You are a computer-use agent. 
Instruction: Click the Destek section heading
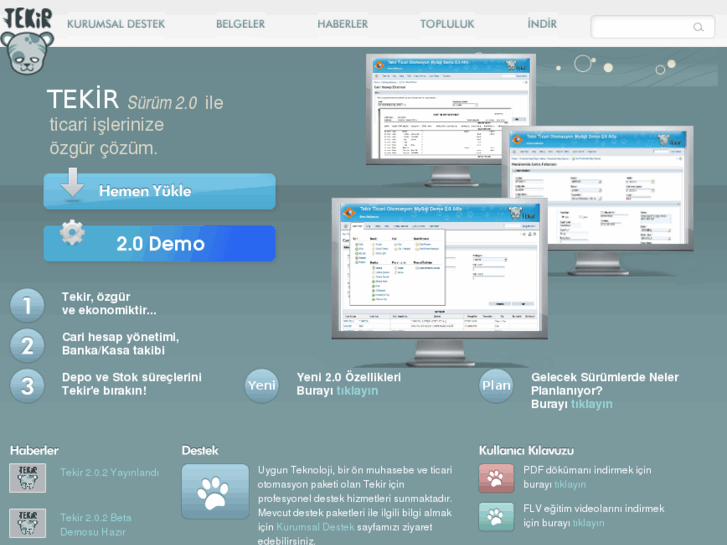point(200,450)
